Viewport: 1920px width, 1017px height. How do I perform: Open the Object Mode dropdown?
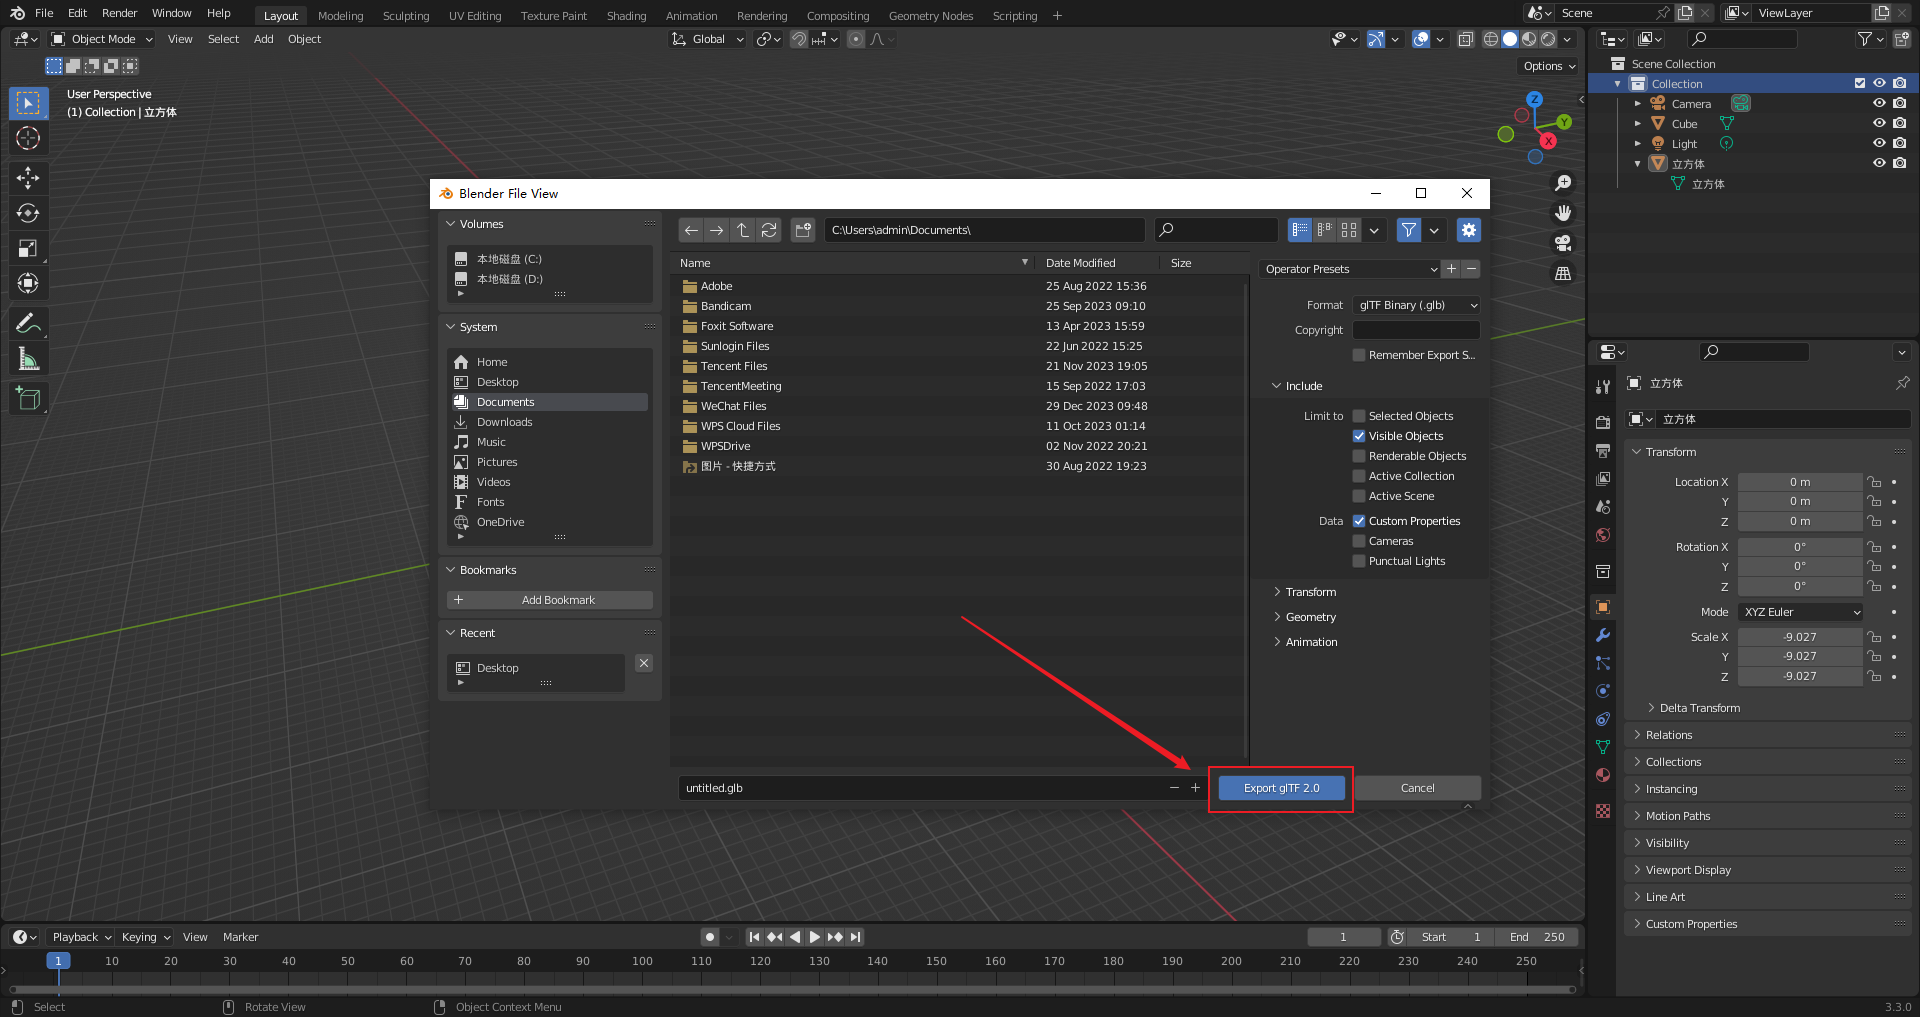coord(102,39)
